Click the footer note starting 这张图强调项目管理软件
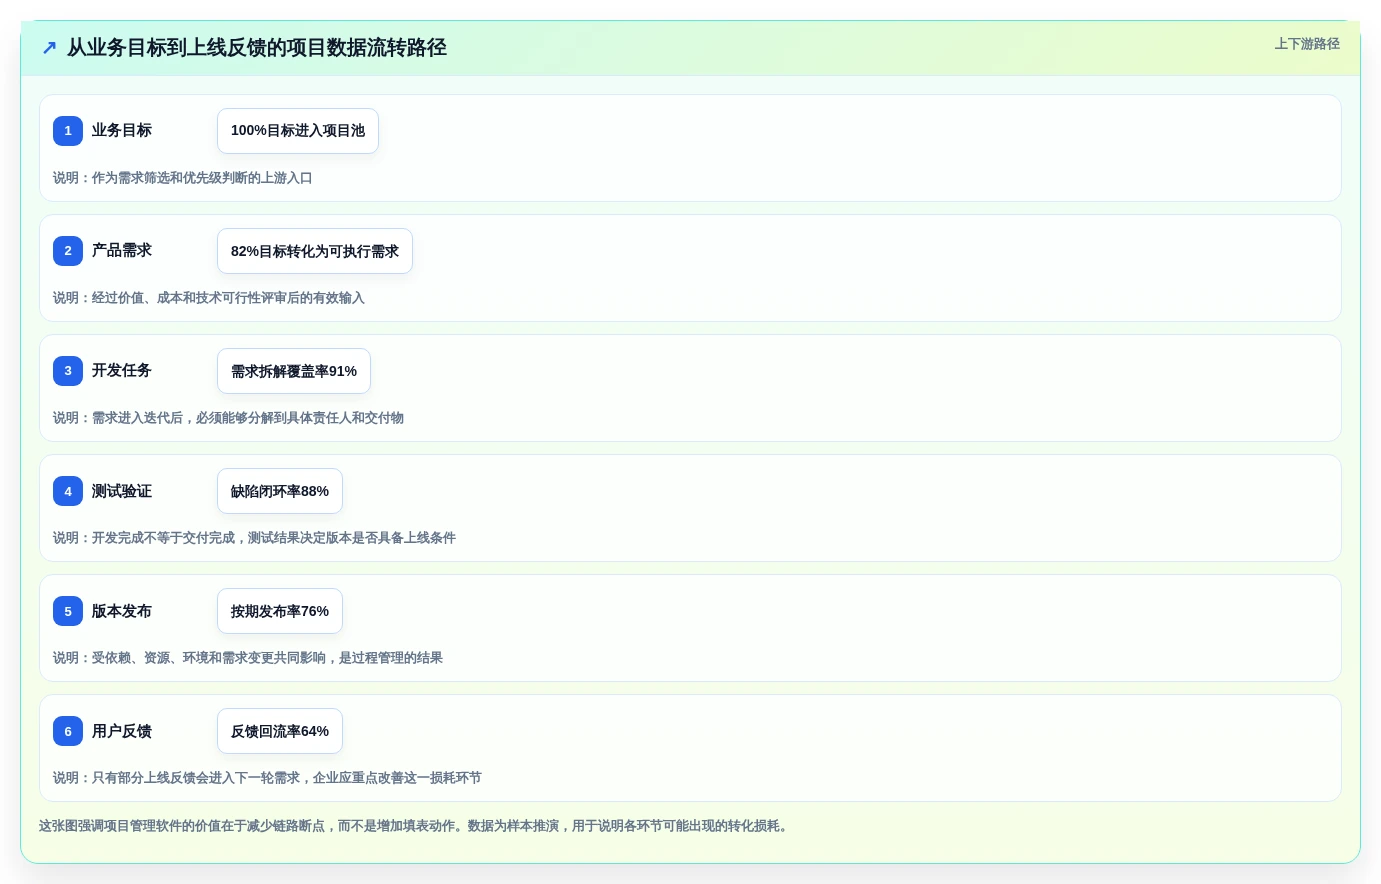The width and height of the screenshot is (1381, 884). pos(413,826)
